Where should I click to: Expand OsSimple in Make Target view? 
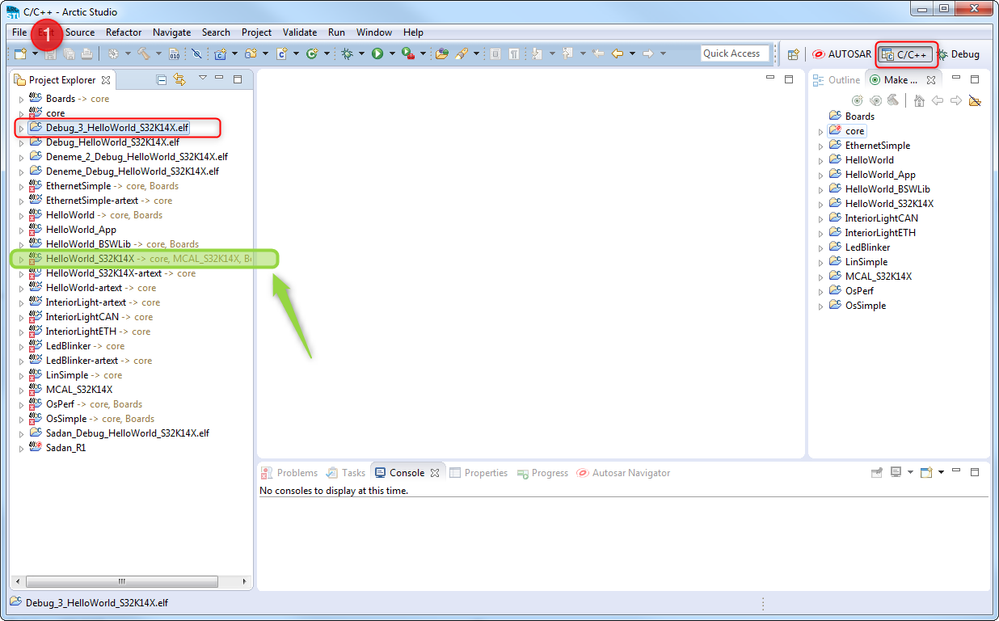[821, 306]
